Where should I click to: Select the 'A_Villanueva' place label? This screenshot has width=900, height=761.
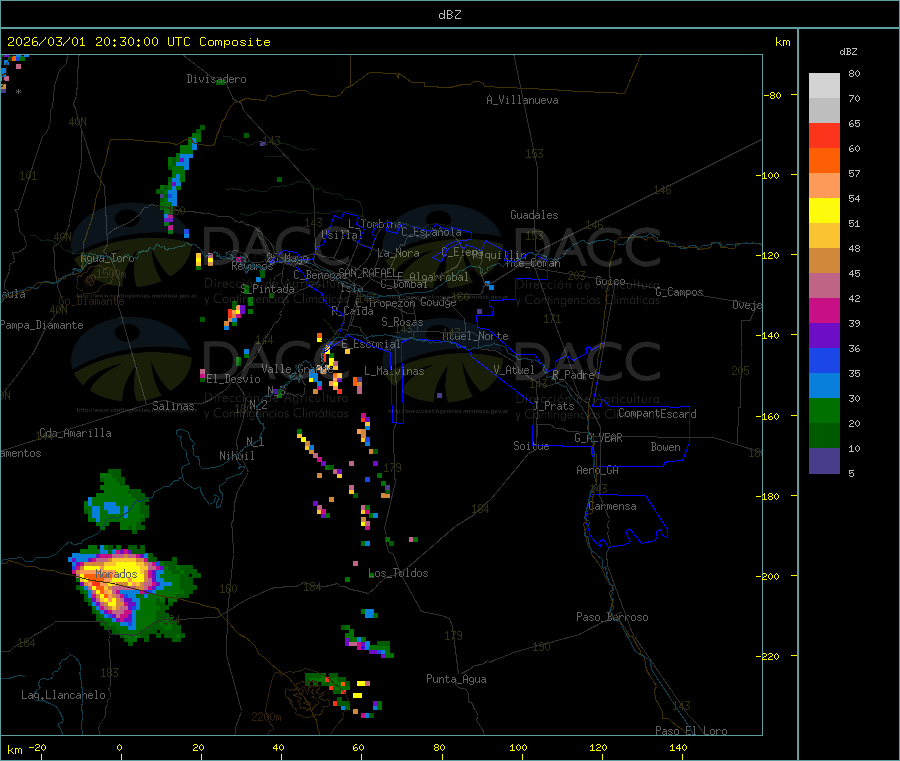tap(522, 100)
